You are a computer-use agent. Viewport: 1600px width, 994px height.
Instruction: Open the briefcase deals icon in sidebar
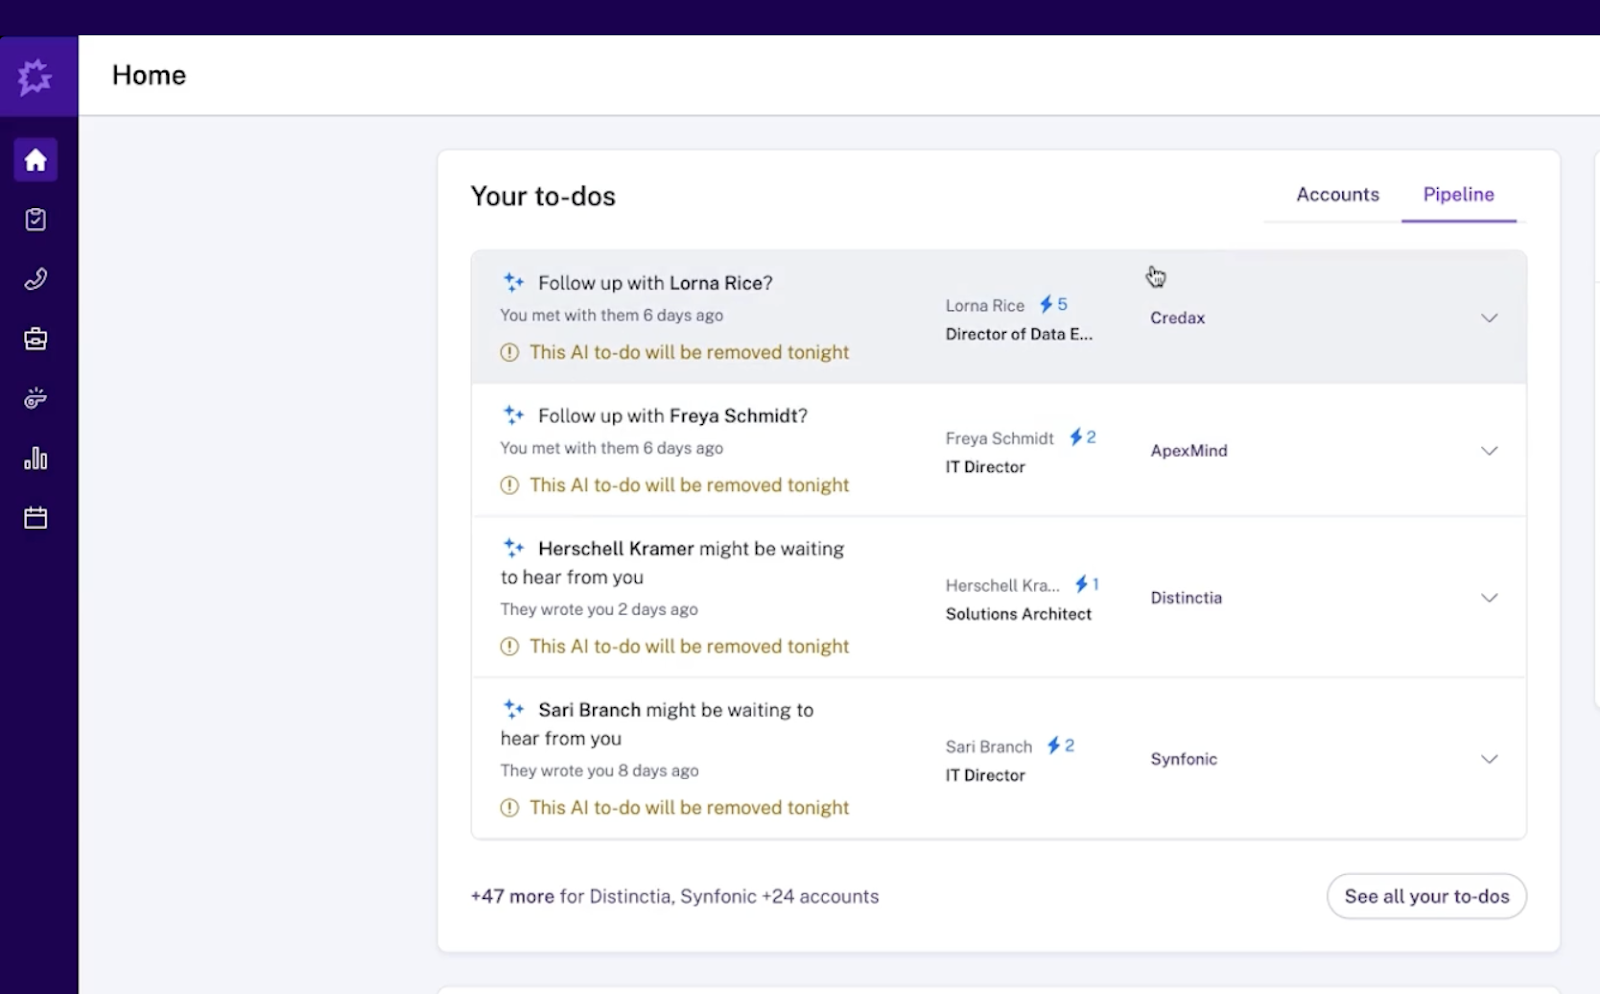click(36, 339)
